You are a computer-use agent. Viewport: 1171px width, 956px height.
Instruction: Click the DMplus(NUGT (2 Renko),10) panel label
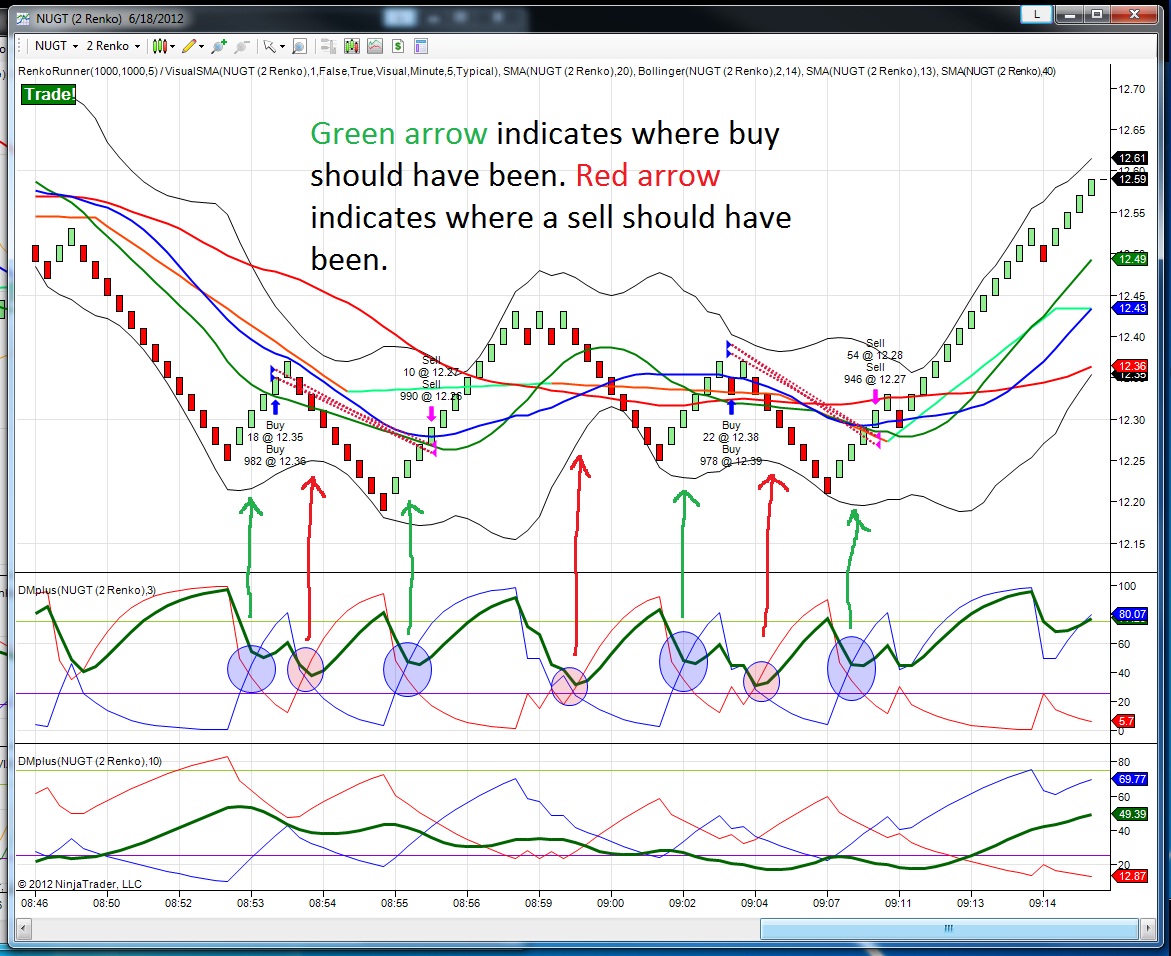tap(90, 761)
